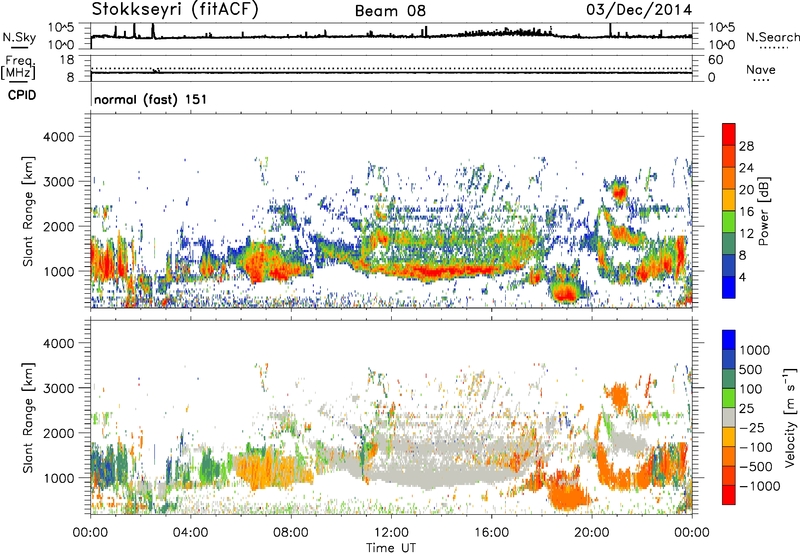
Task: Pick the bottom red segment of velocity color bar
Action: (x=729, y=495)
